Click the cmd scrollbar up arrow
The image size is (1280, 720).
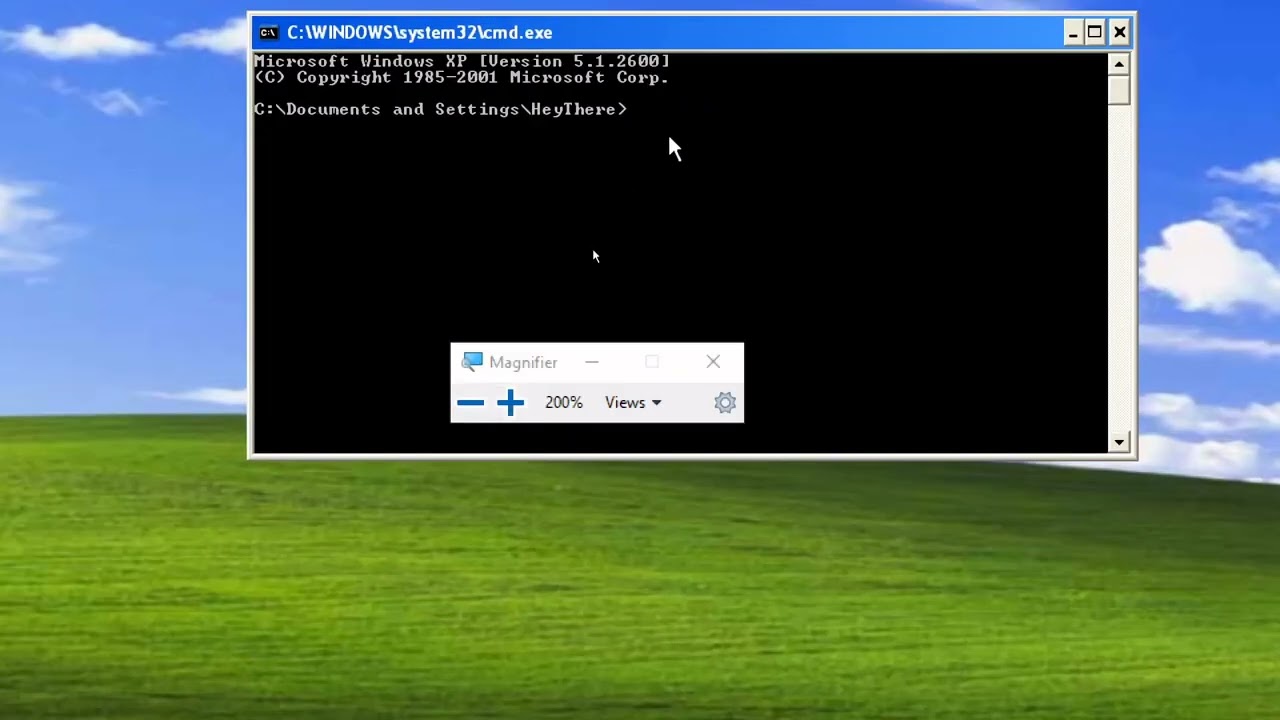[1119, 64]
